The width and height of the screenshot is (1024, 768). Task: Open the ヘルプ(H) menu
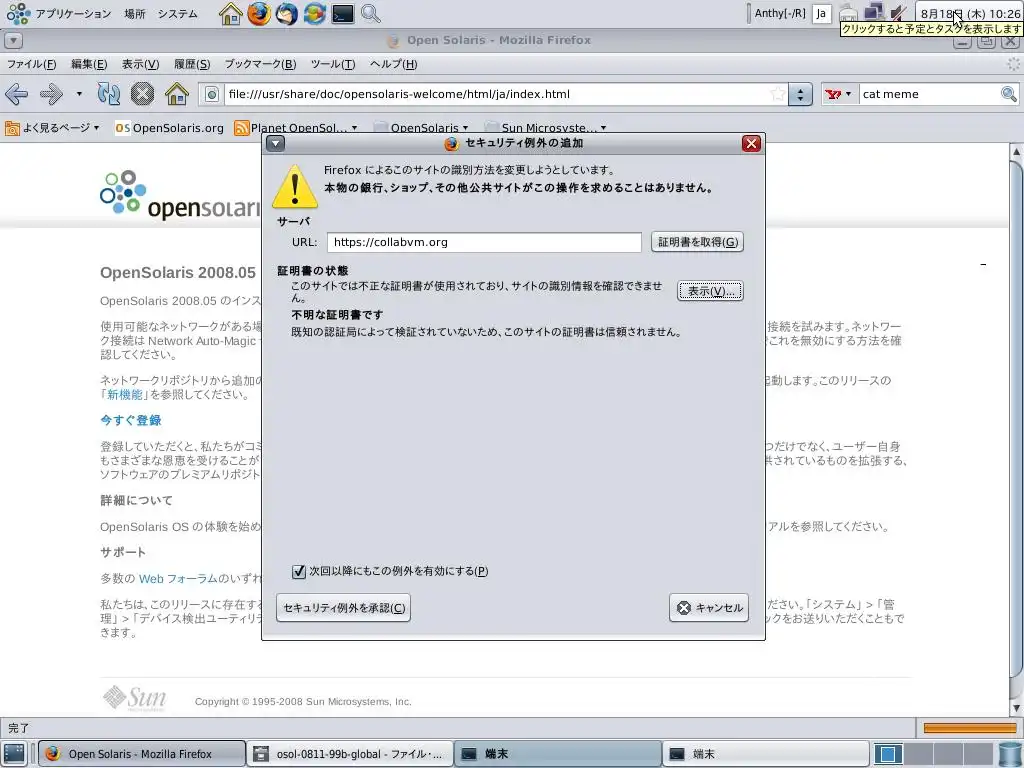pos(393,64)
